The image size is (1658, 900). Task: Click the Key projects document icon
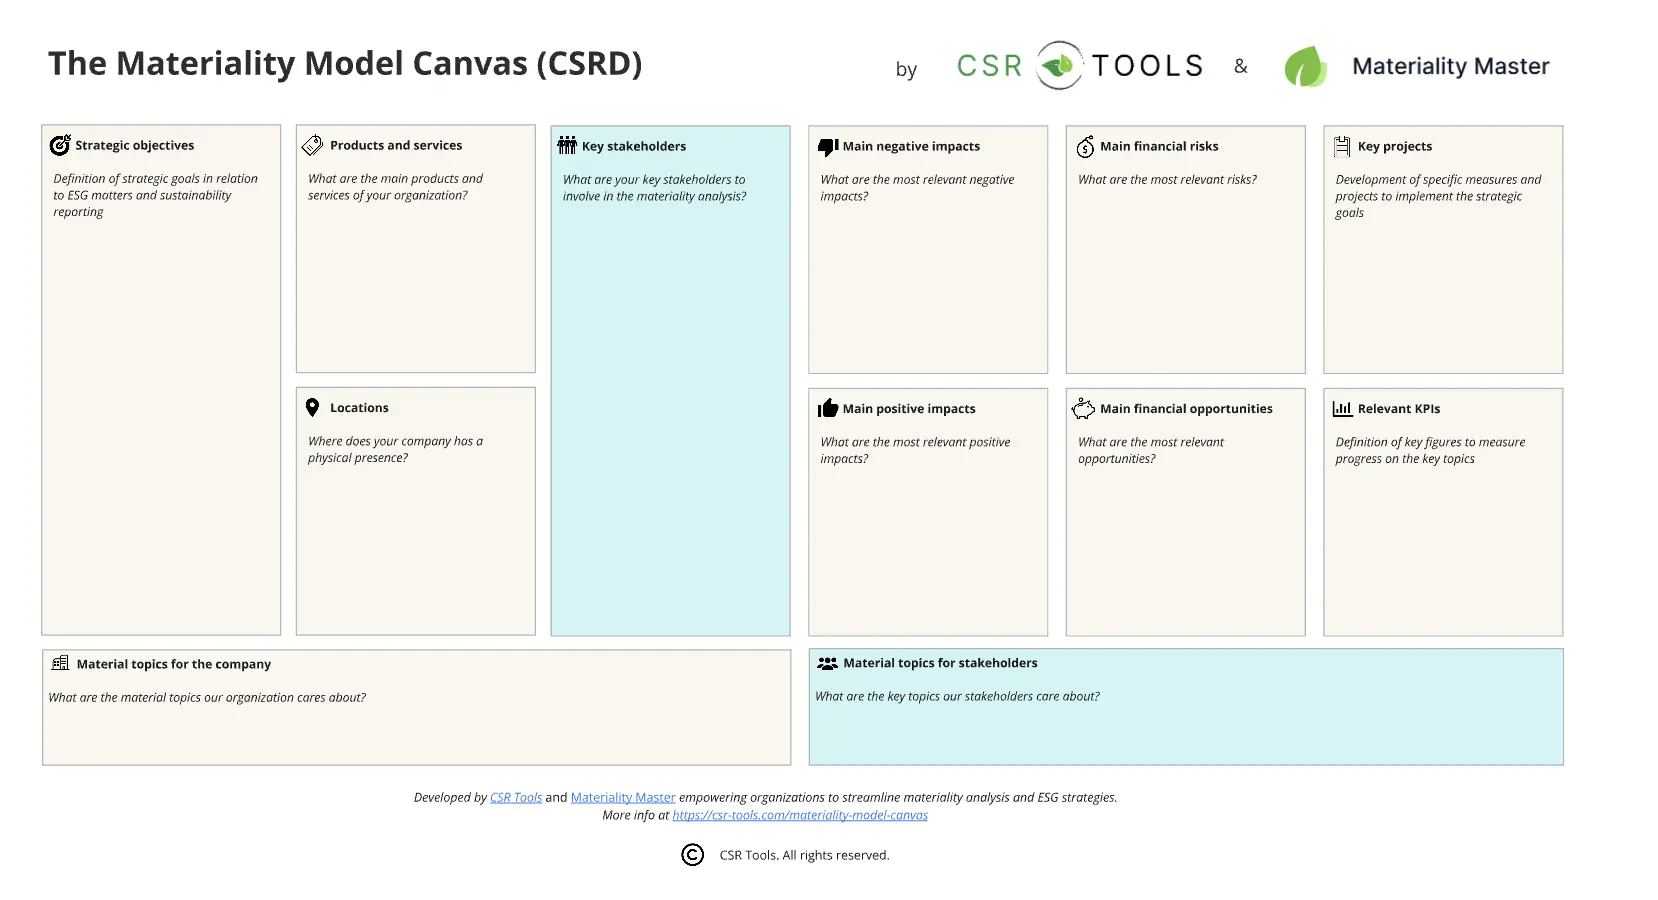tap(1342, 146)
